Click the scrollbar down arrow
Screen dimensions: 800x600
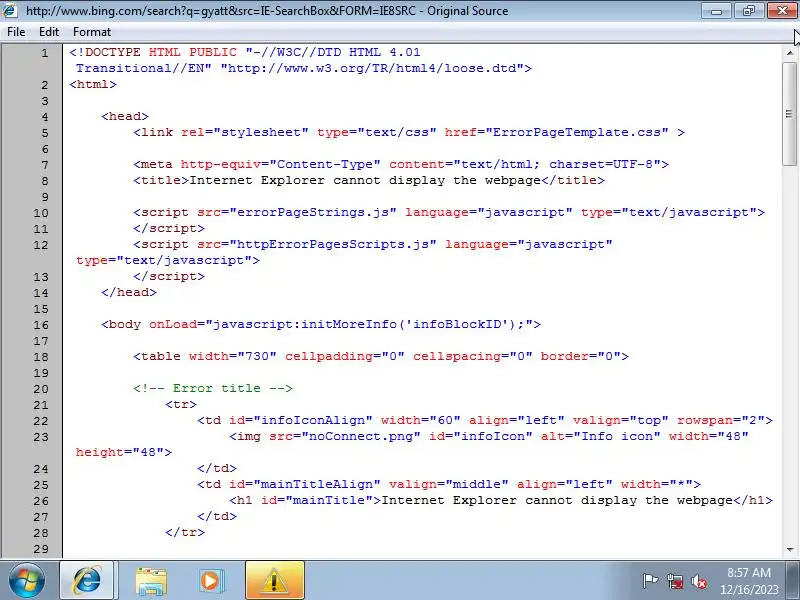(790, 549)
